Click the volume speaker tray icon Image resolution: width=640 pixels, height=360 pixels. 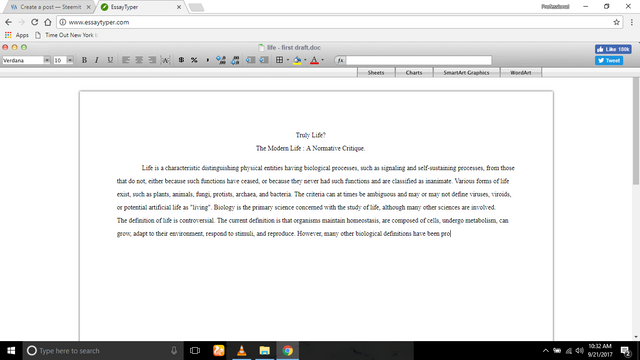[x=580, y=351]
